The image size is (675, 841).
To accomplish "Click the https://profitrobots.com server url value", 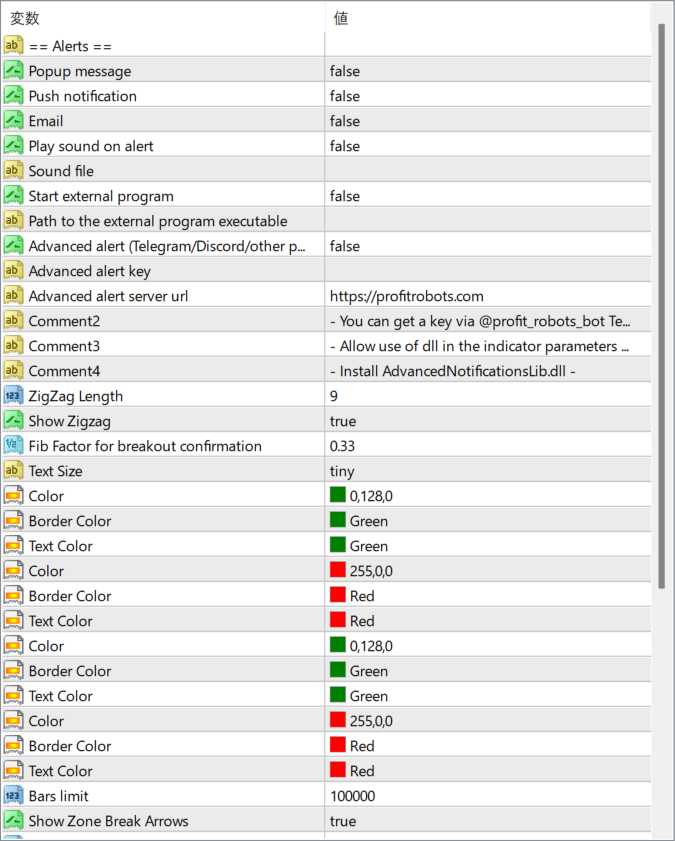I will 406,296.
